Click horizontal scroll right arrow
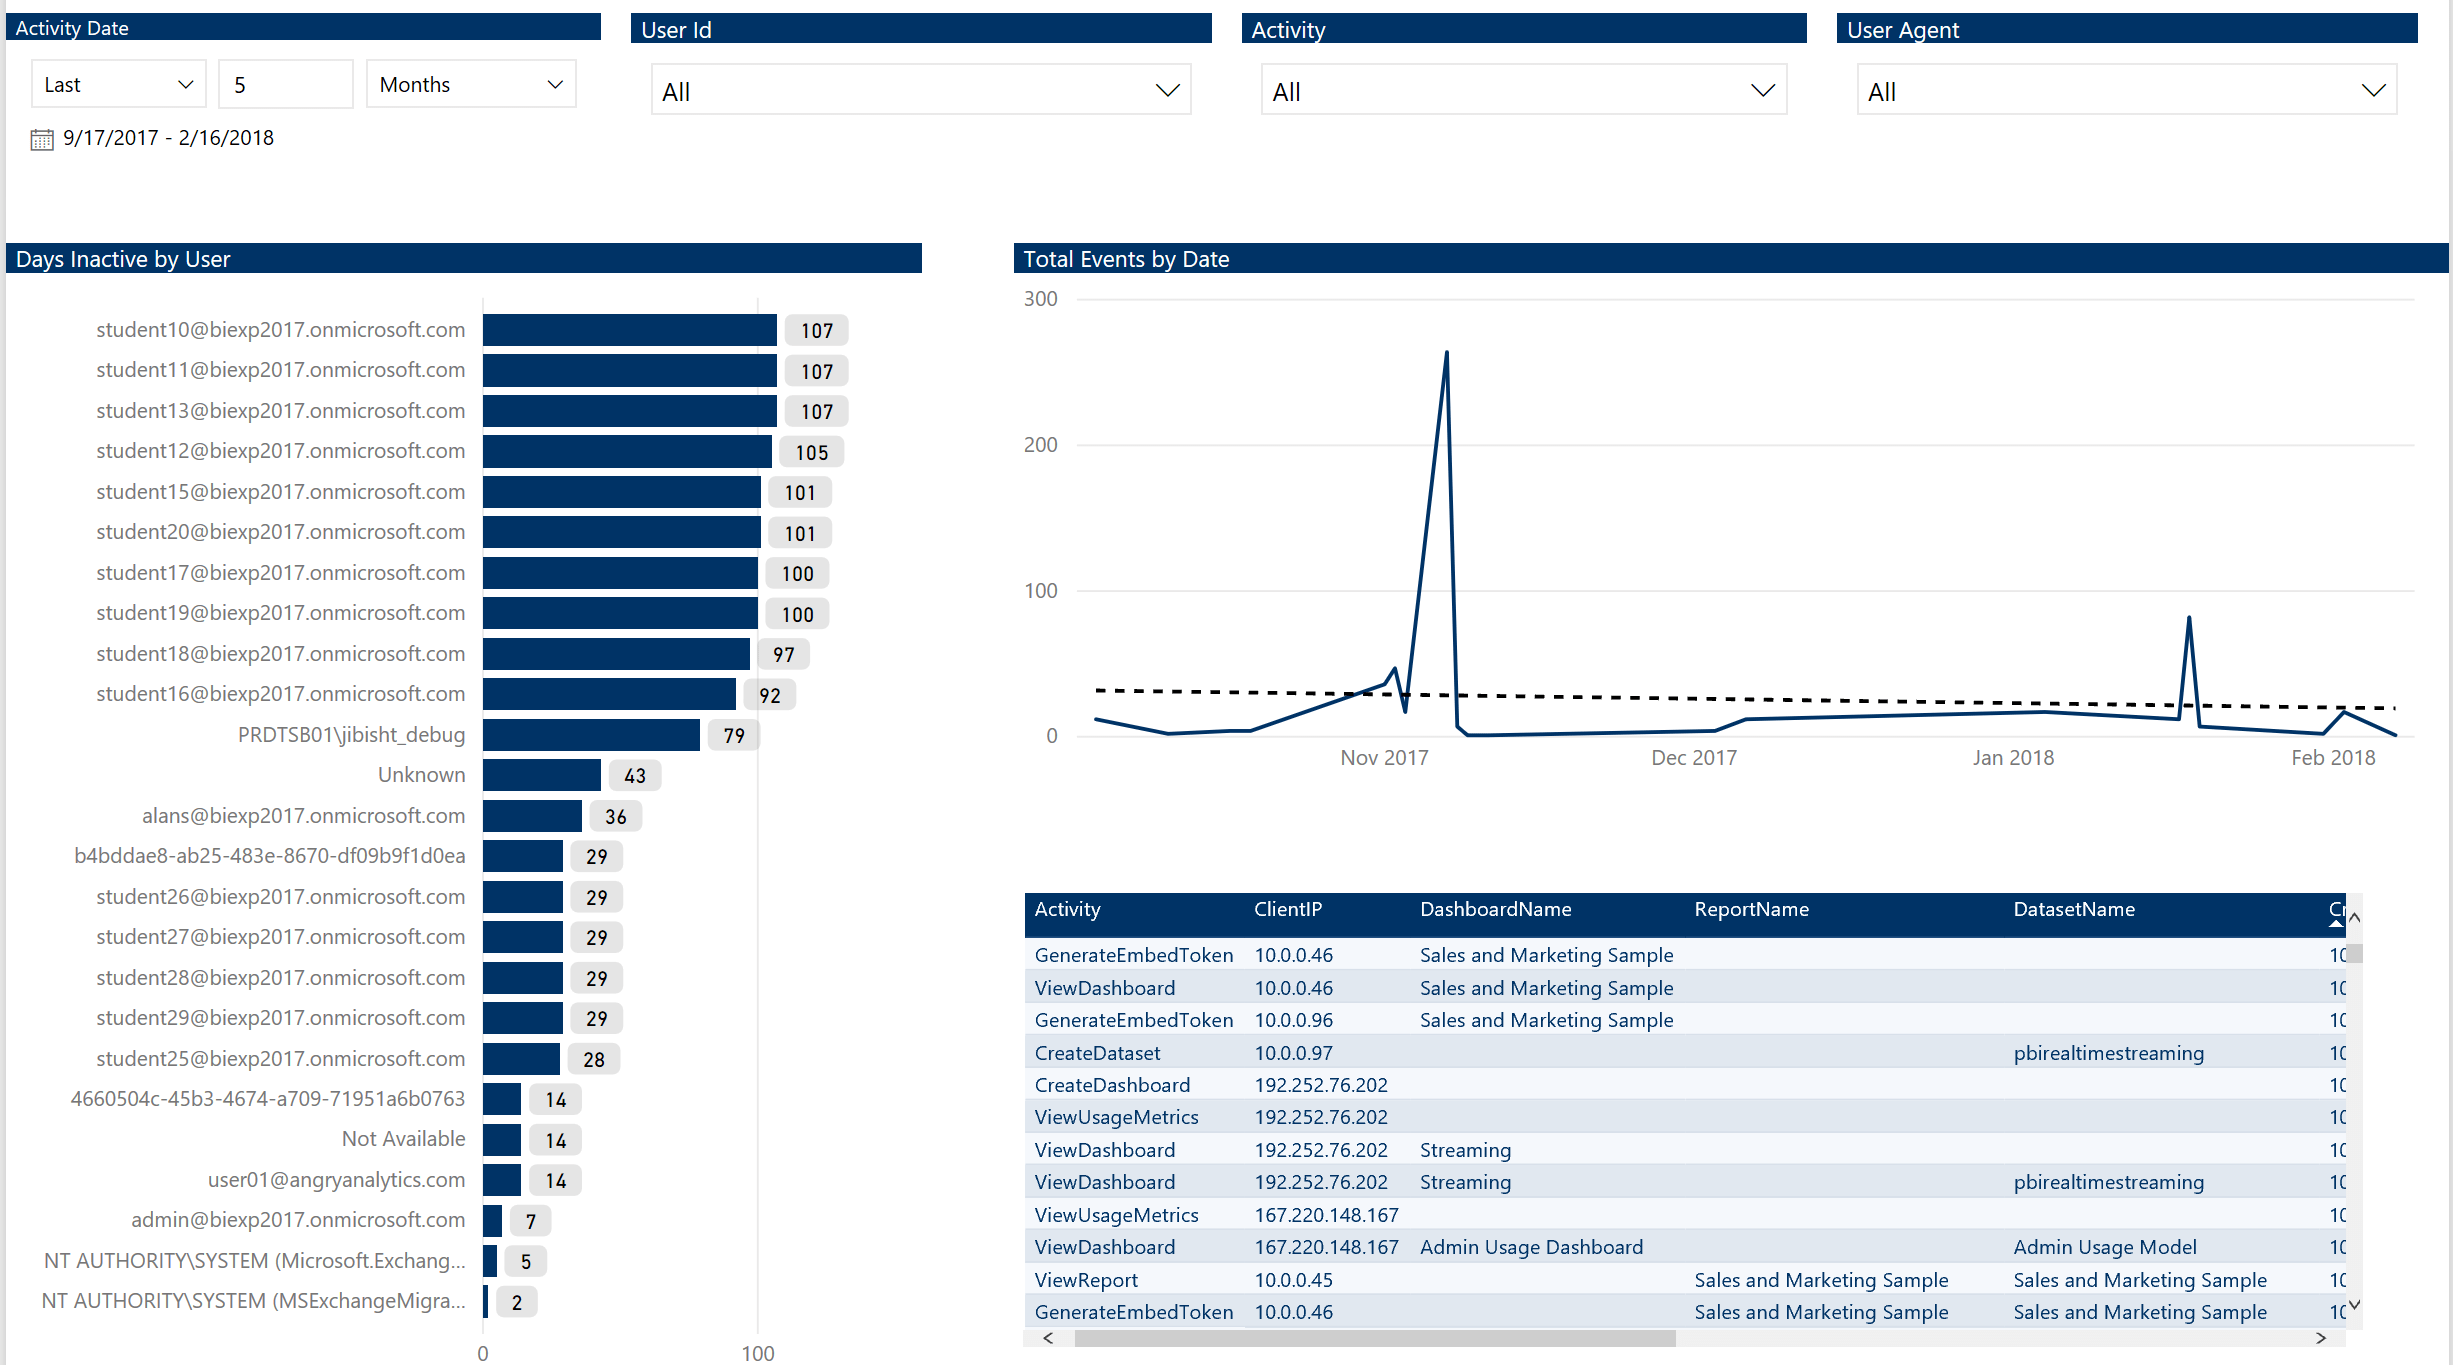 point(2321,1338)
